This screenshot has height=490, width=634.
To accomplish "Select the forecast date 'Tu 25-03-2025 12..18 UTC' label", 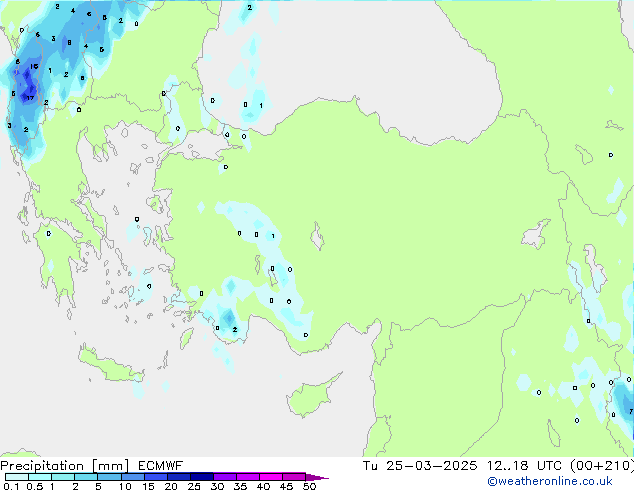I will coord(462,466).
